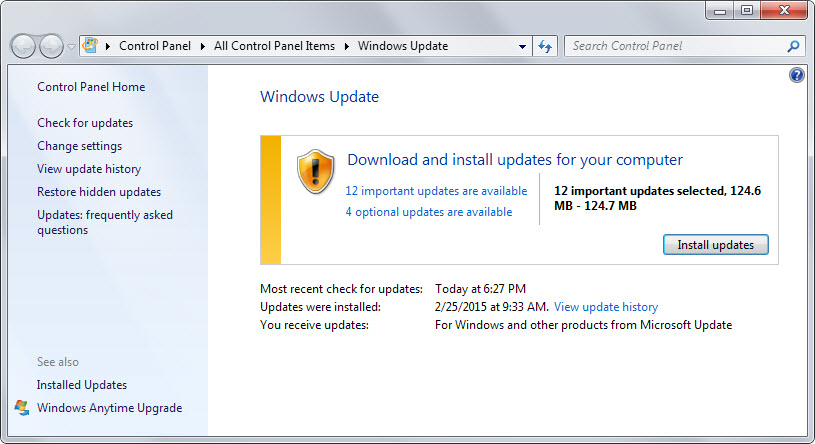The width and height of the screenshot is (815, 444).
Task: Click the Control Panel icon in address bar
Action: click(x=90, y=46)
